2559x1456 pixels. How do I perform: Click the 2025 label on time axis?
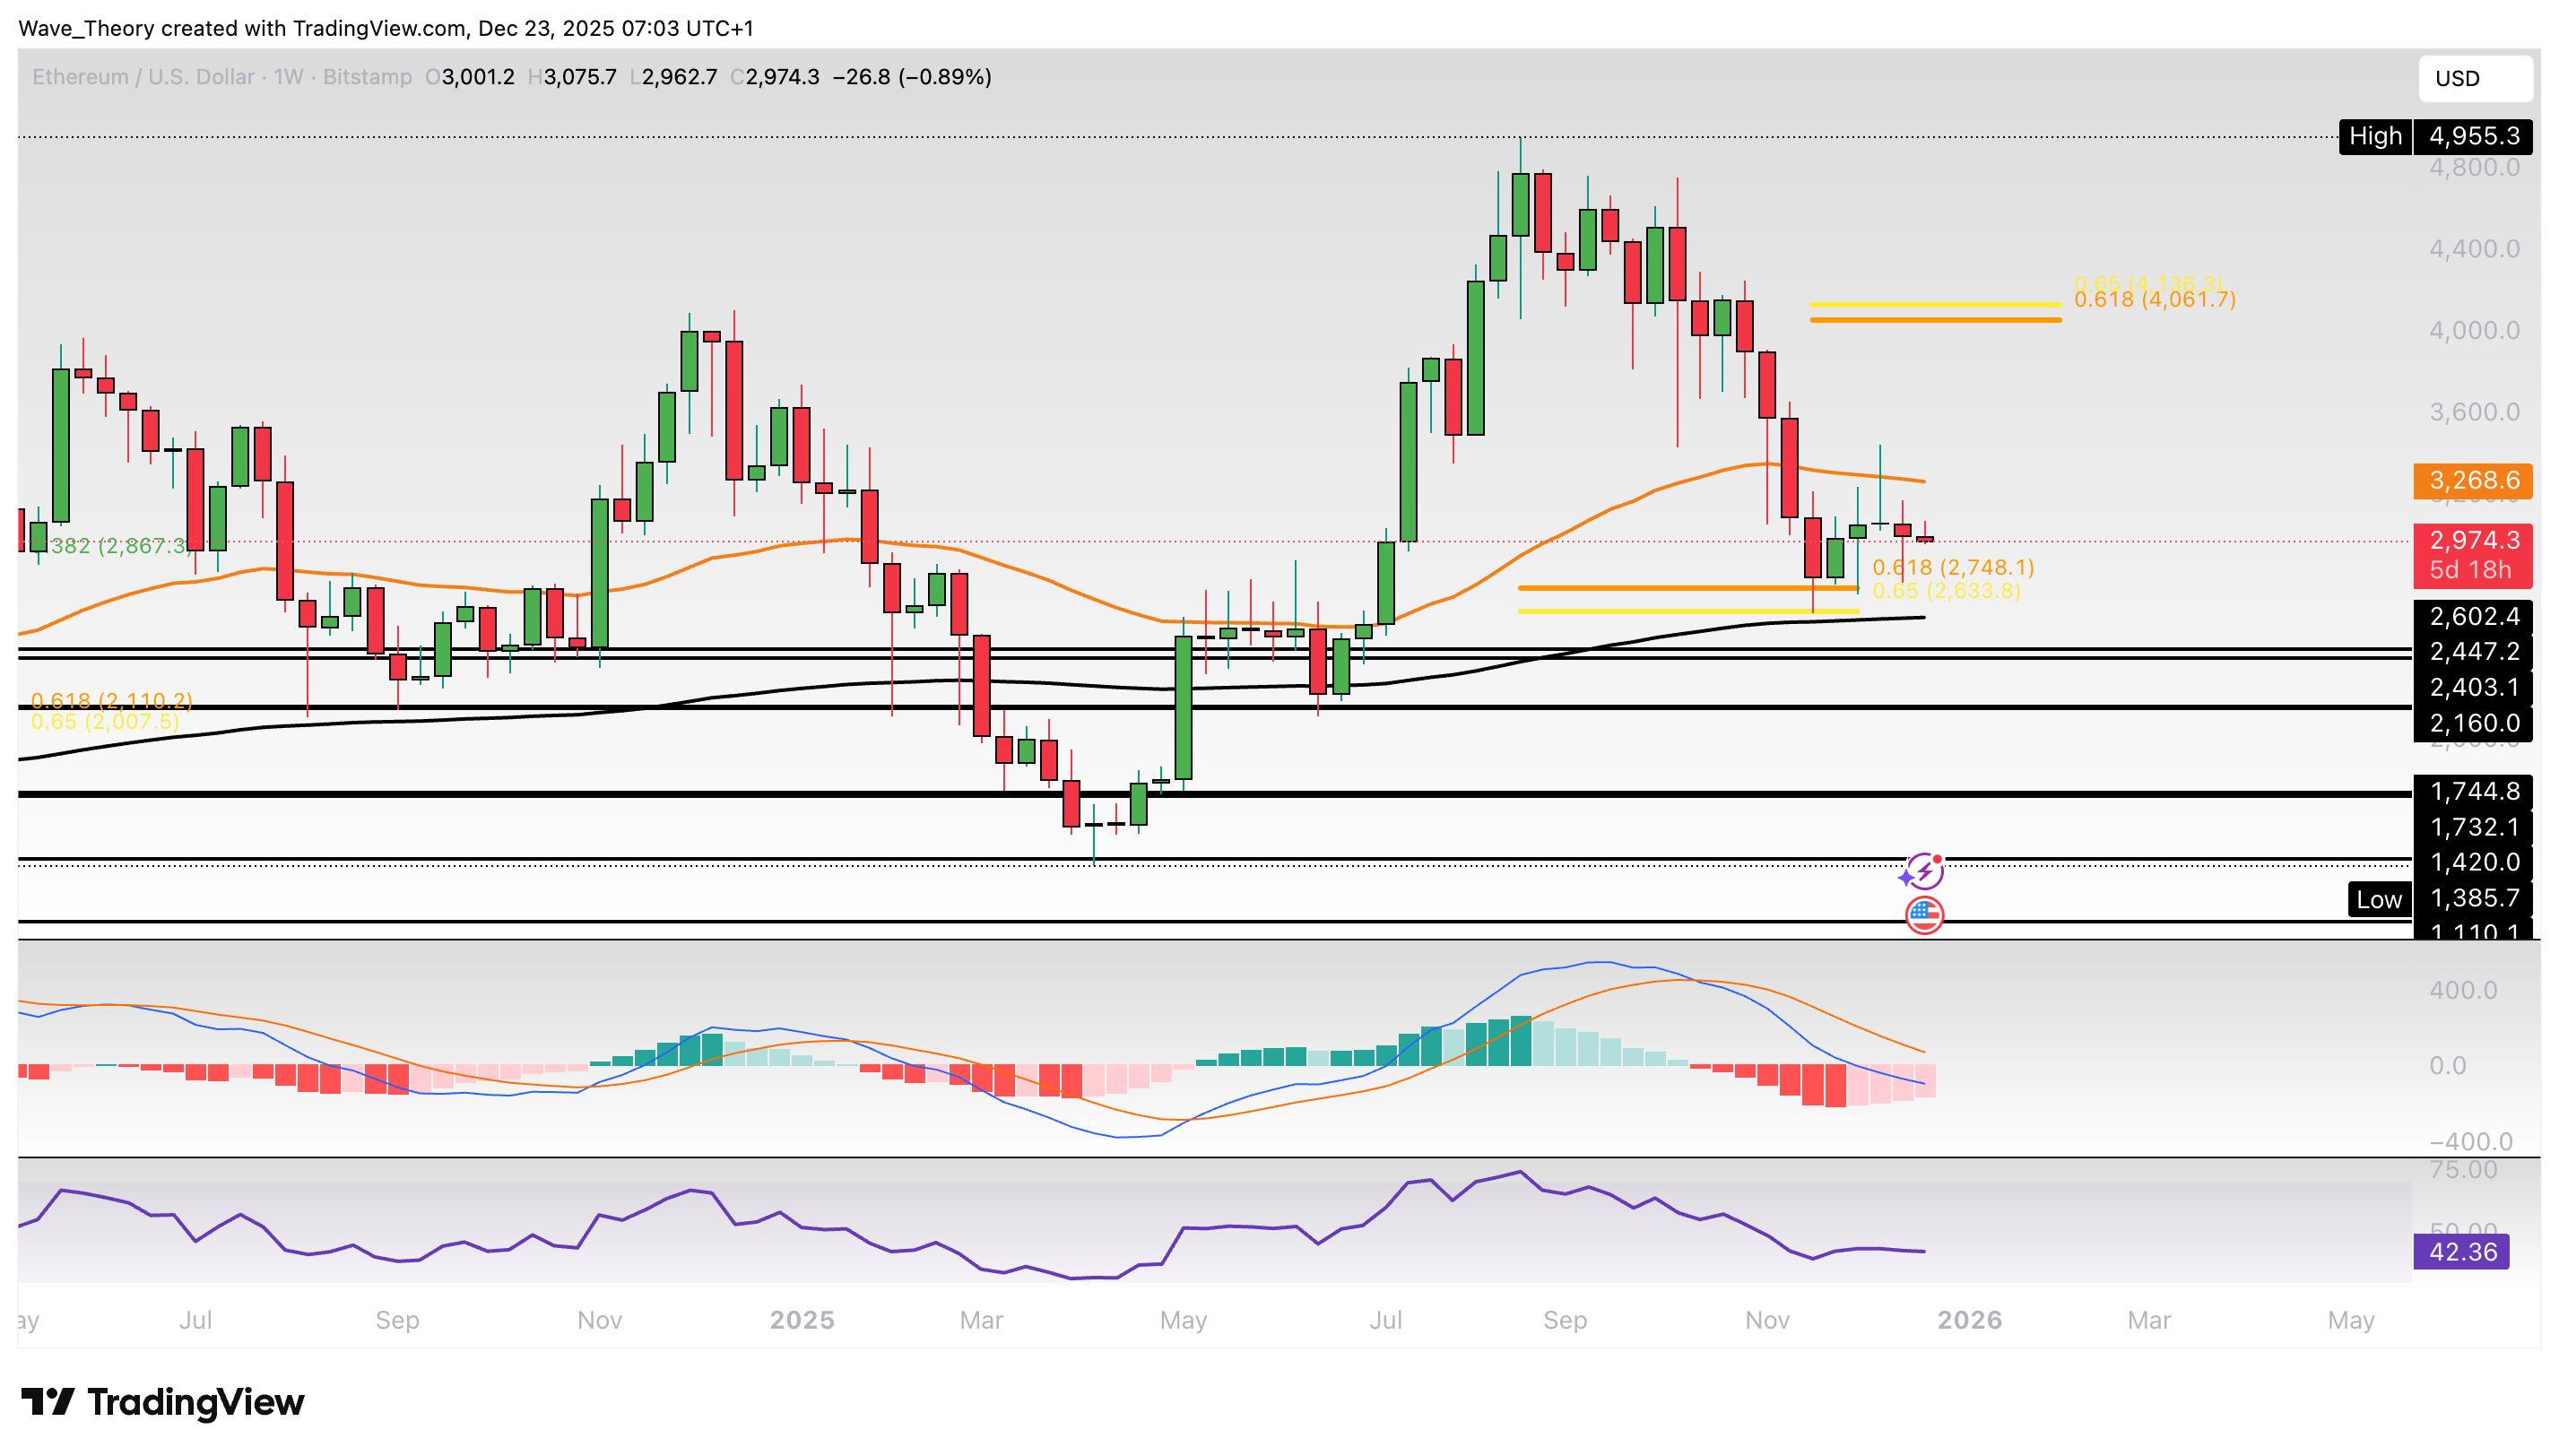[801, 1320]
